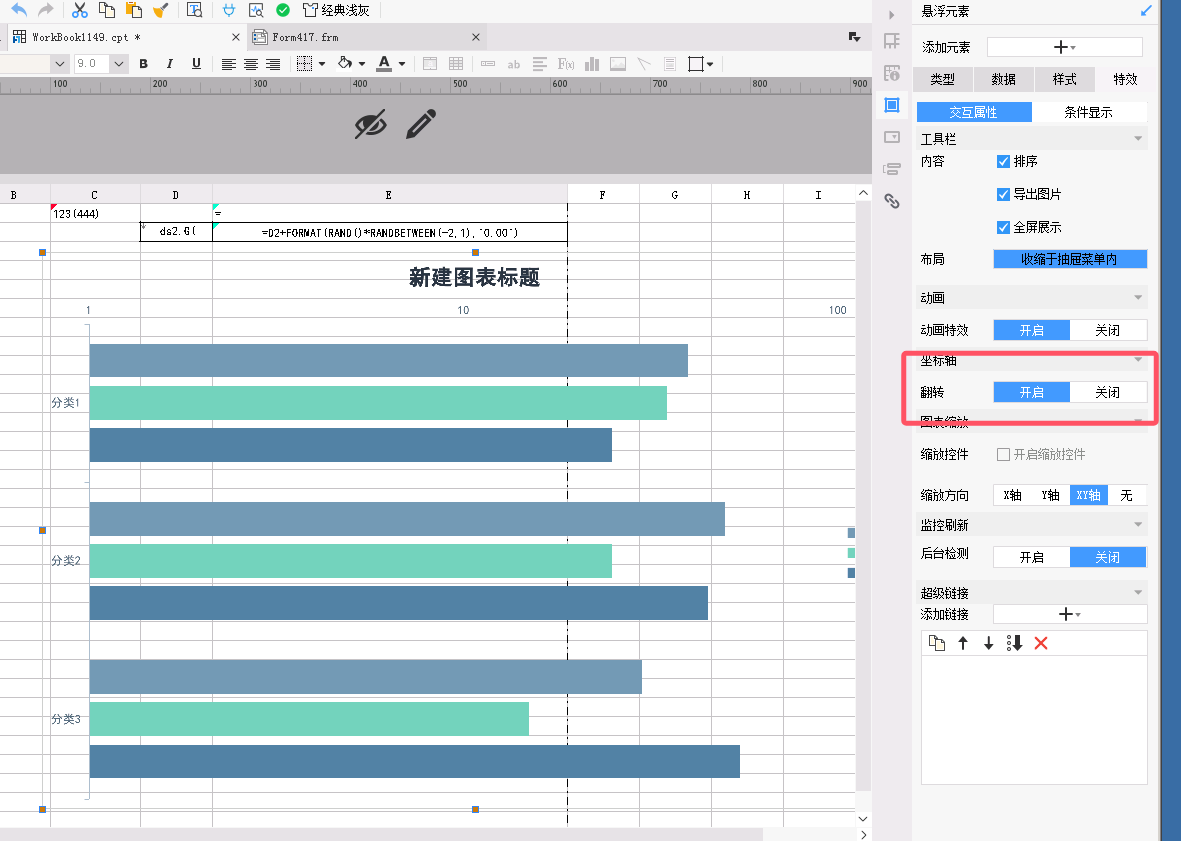The image size is (1181, 841).
Task: Move the hyperlink up with the up arrow
Action: coord(963,643)
